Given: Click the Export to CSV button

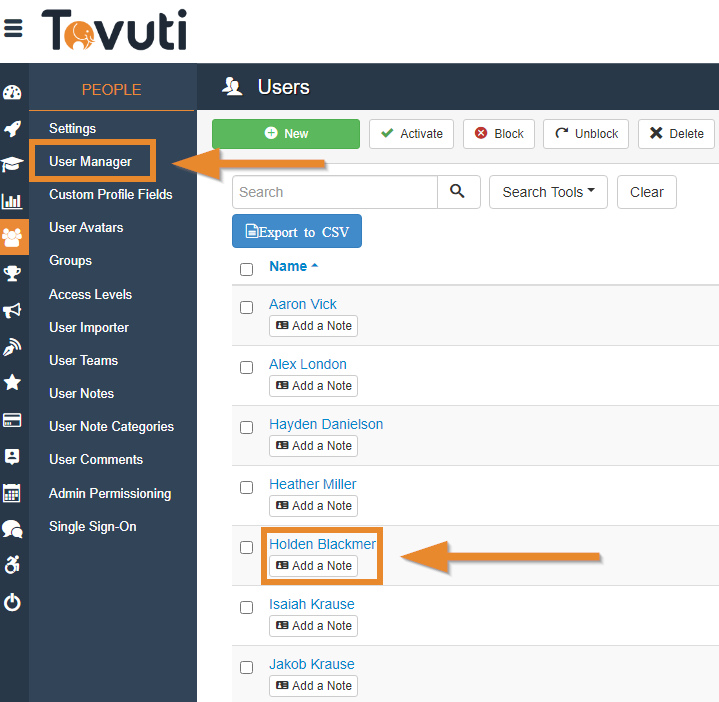Looking at the screenshot, I should click(297, 232).
